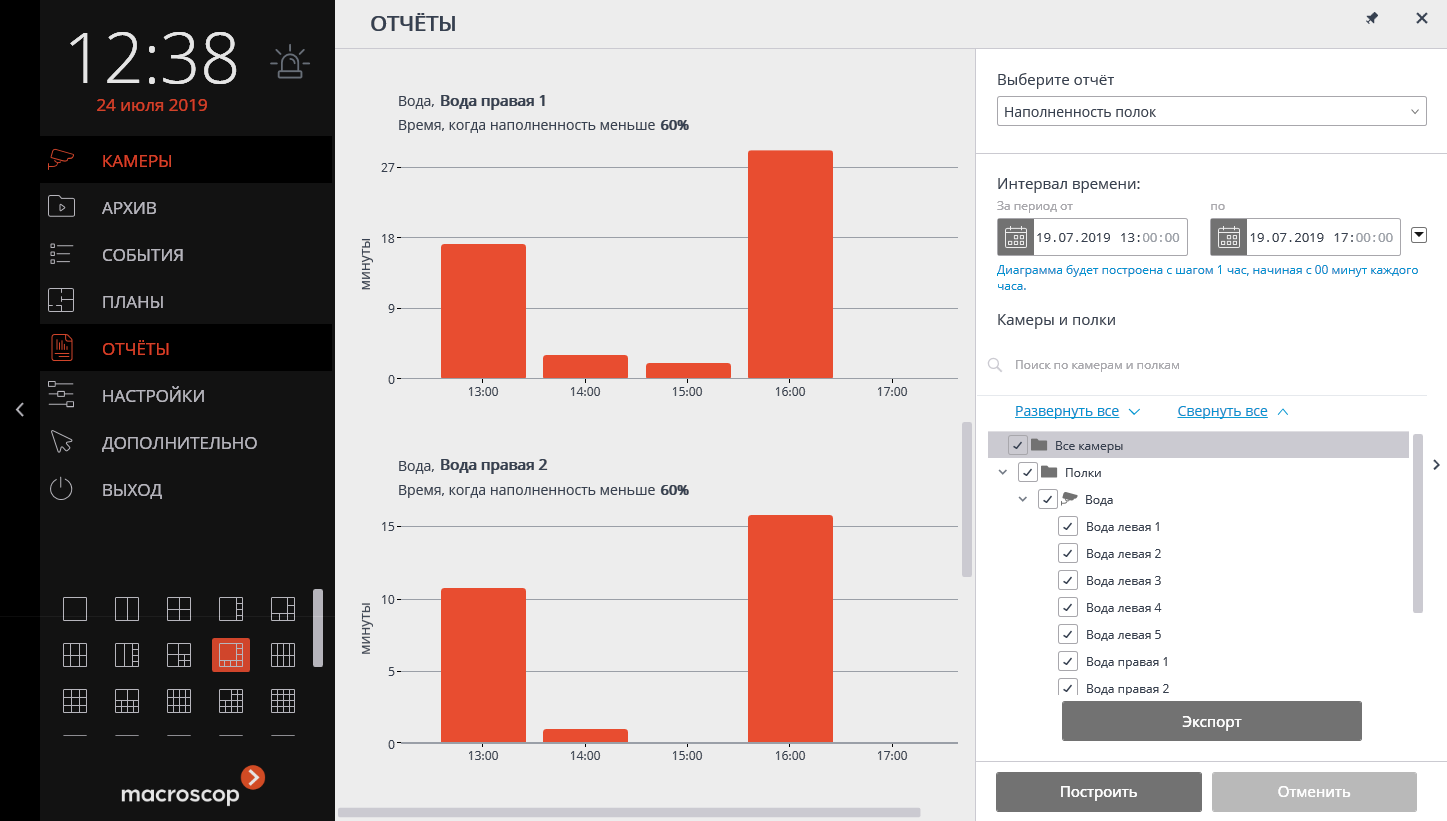Open the Архив section
The height and width of the screenshot is (821, 1447).
(x=186, y=208)
